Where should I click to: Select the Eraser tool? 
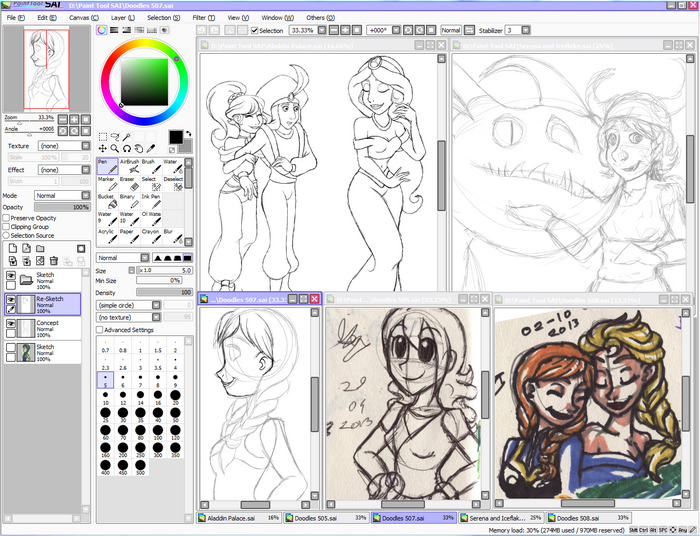(129, 184)
